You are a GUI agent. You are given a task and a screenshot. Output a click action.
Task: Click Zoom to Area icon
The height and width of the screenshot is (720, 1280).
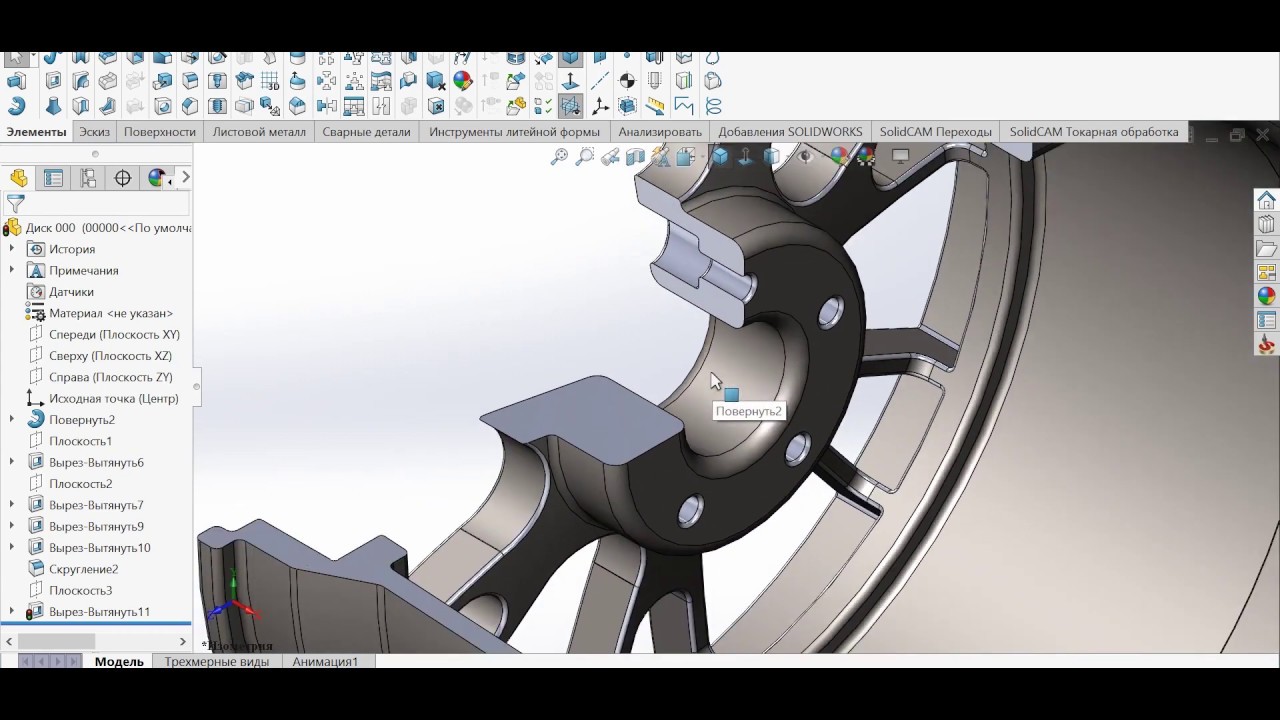click(585, 156)
